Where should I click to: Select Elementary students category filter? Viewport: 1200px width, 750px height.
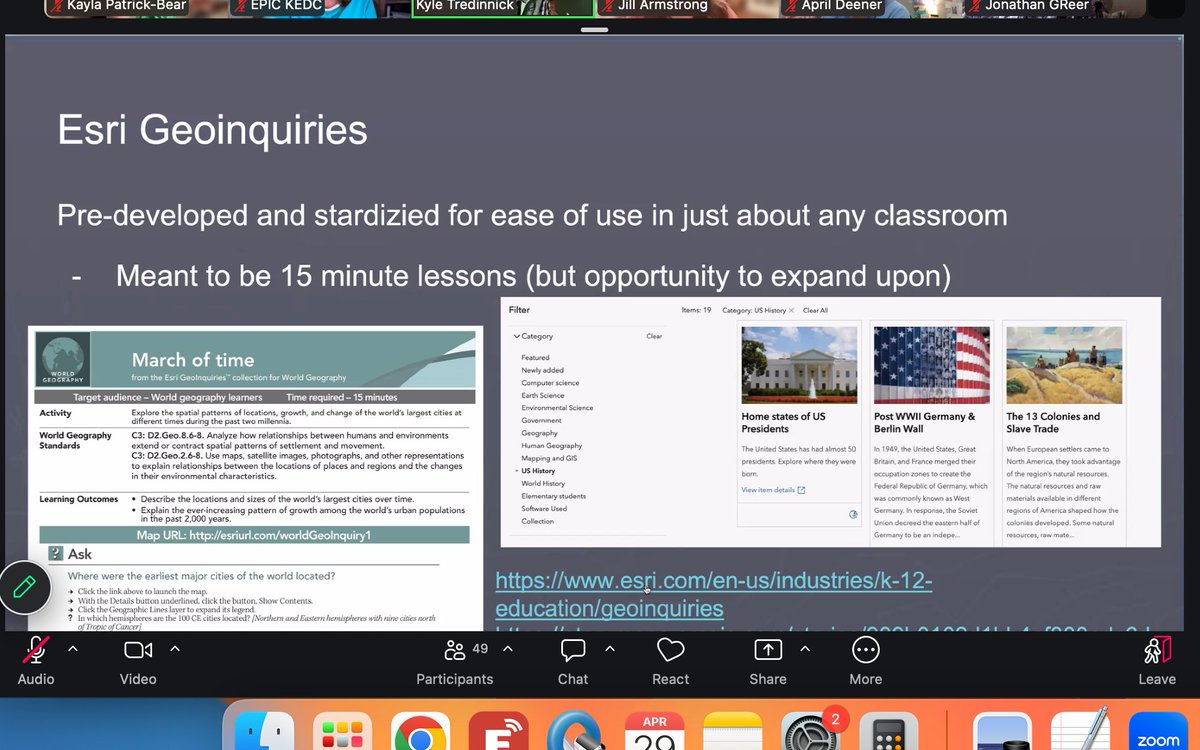(x=553, y=496)
